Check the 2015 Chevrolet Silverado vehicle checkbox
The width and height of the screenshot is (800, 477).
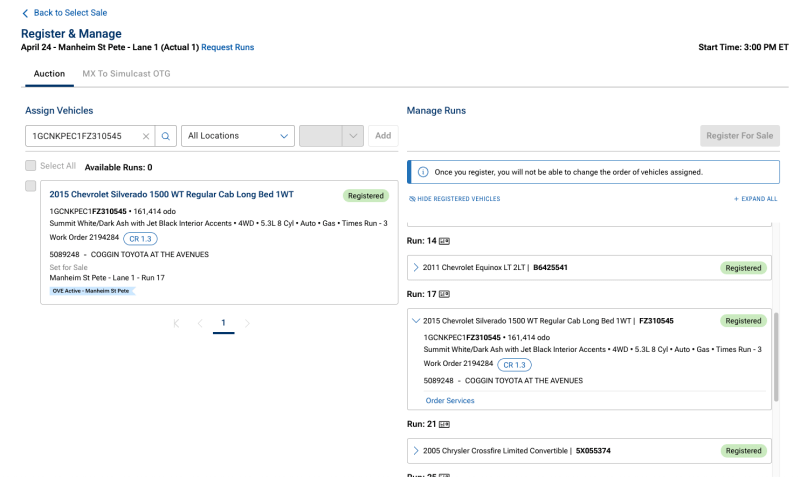coord(31,186)
